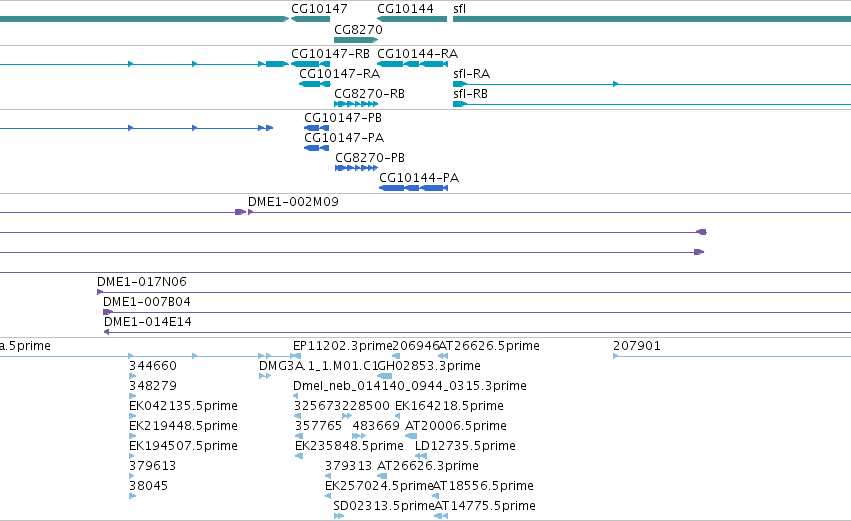Screen dimensions: 851x521
Task: Open the CG10147-RB transcript label
Action: [331, 54]
